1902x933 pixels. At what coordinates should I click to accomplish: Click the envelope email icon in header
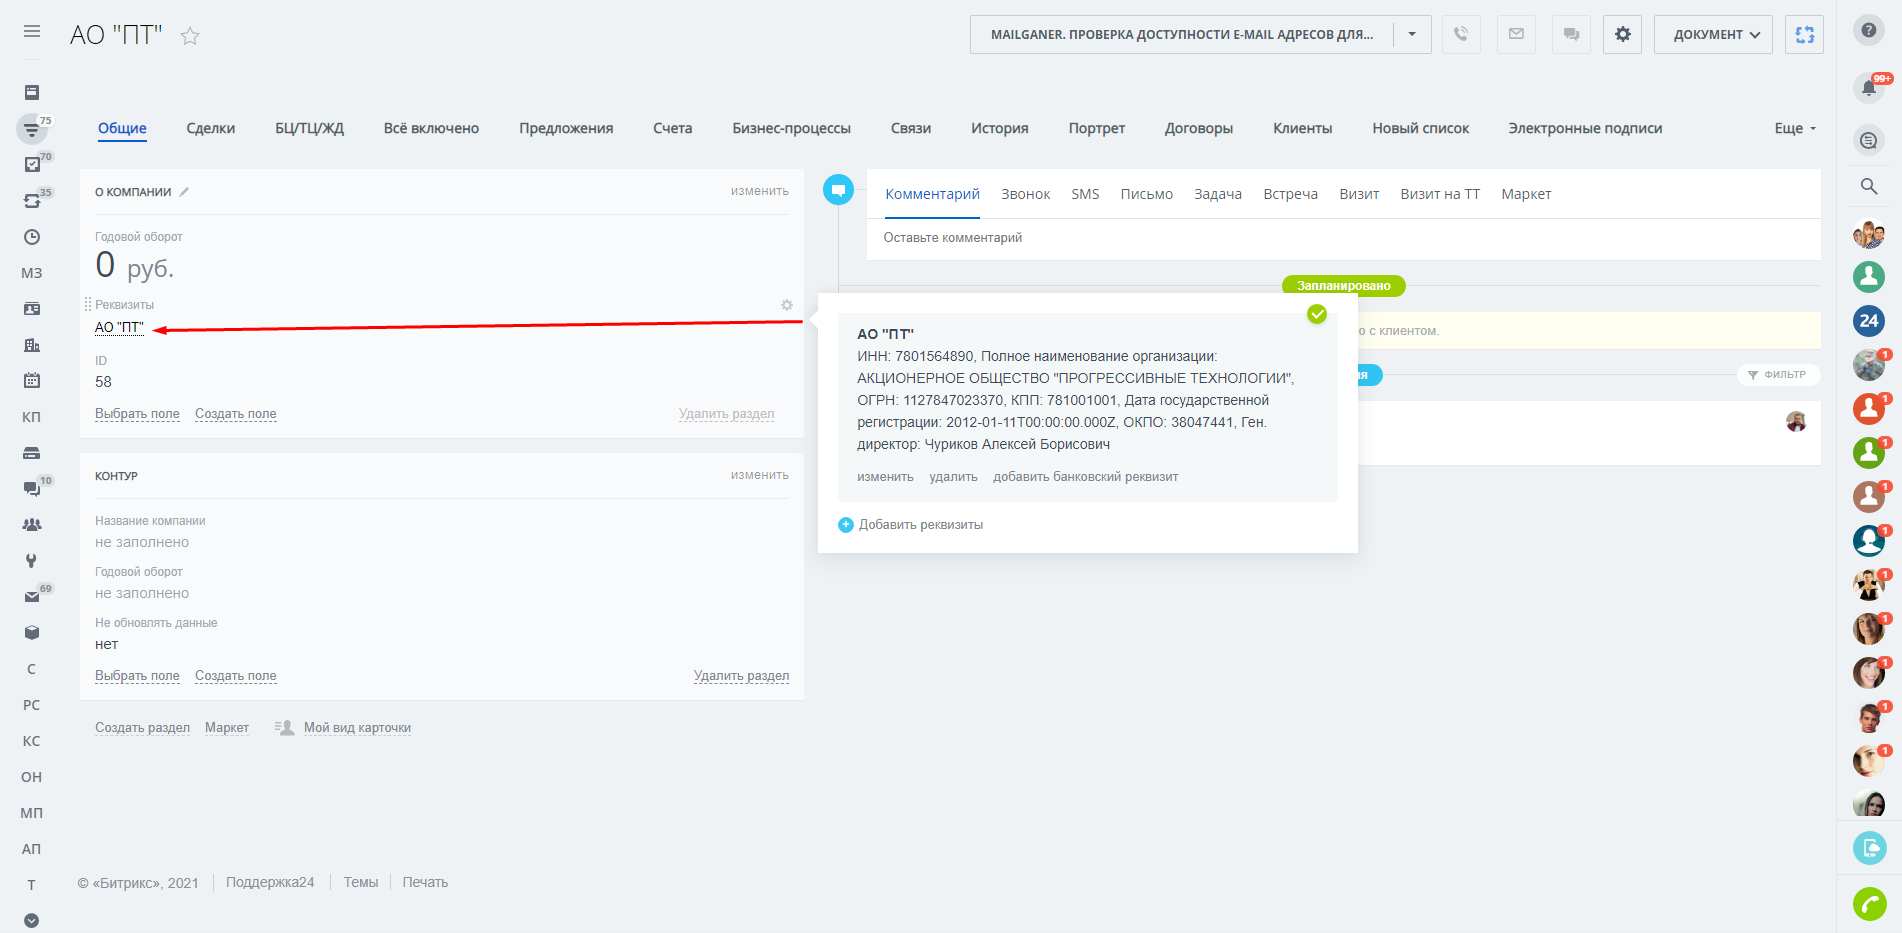click(x=1516, y=34)
